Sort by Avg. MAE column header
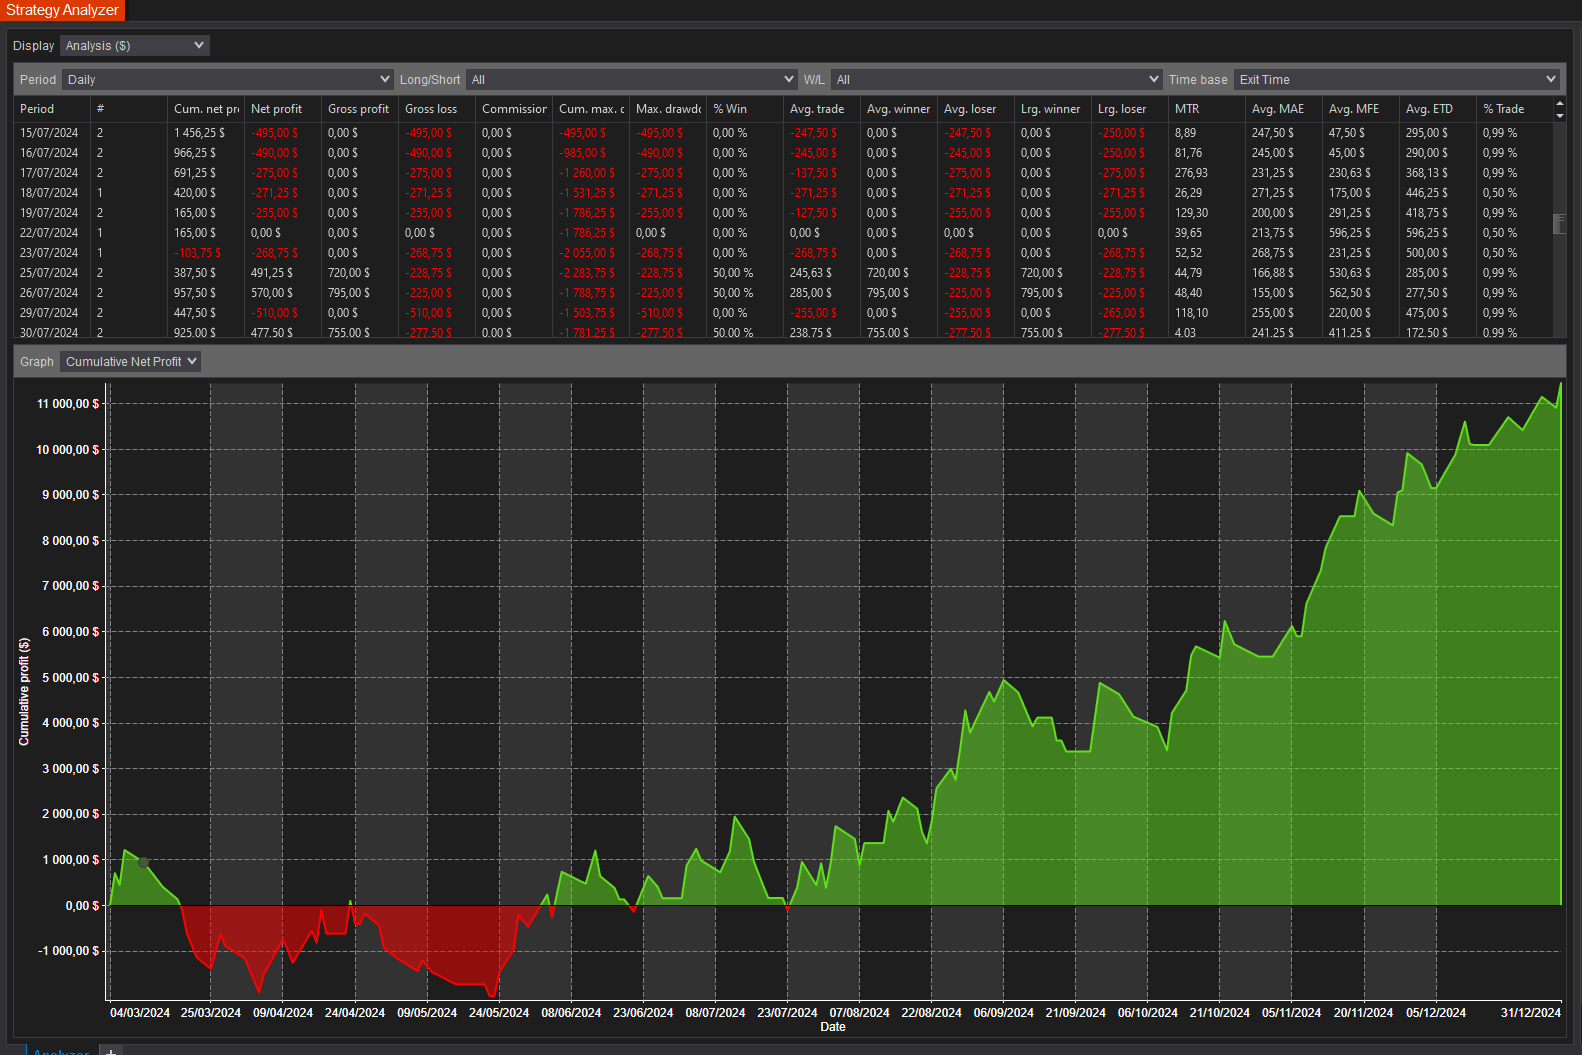 tap(1284, 109)
